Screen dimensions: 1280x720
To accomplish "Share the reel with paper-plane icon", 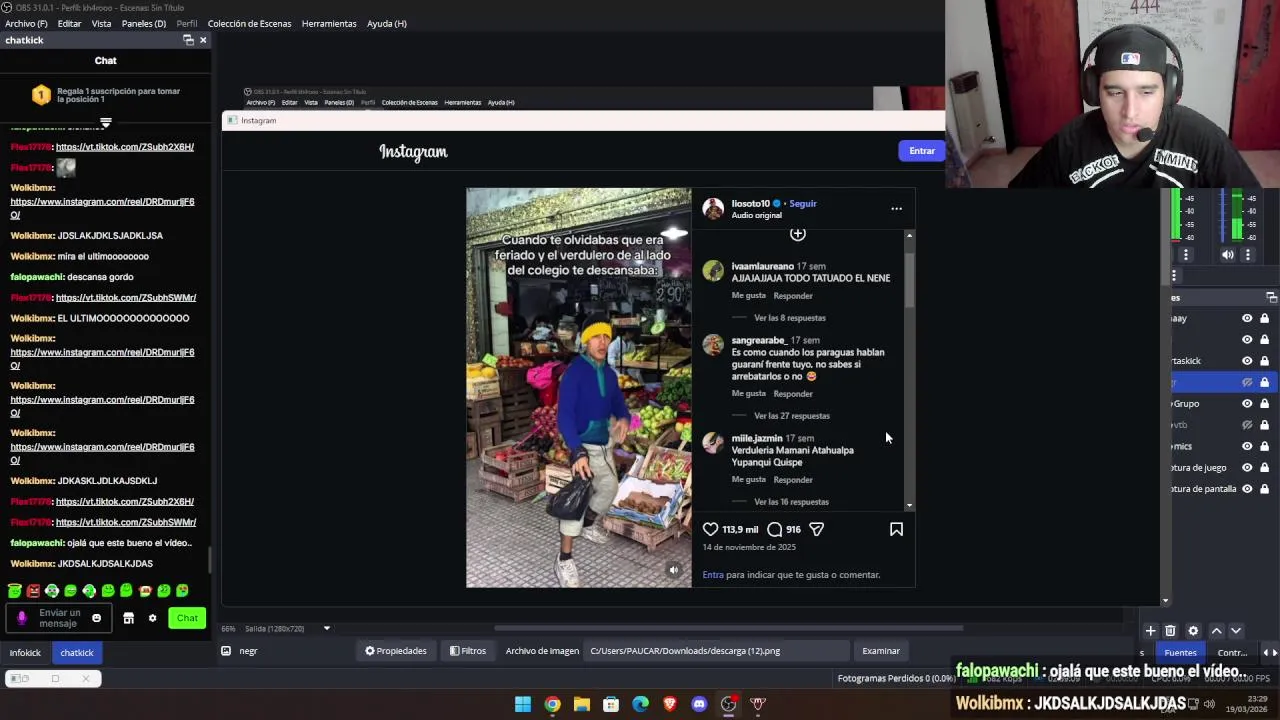I will [x=817, y=529].
